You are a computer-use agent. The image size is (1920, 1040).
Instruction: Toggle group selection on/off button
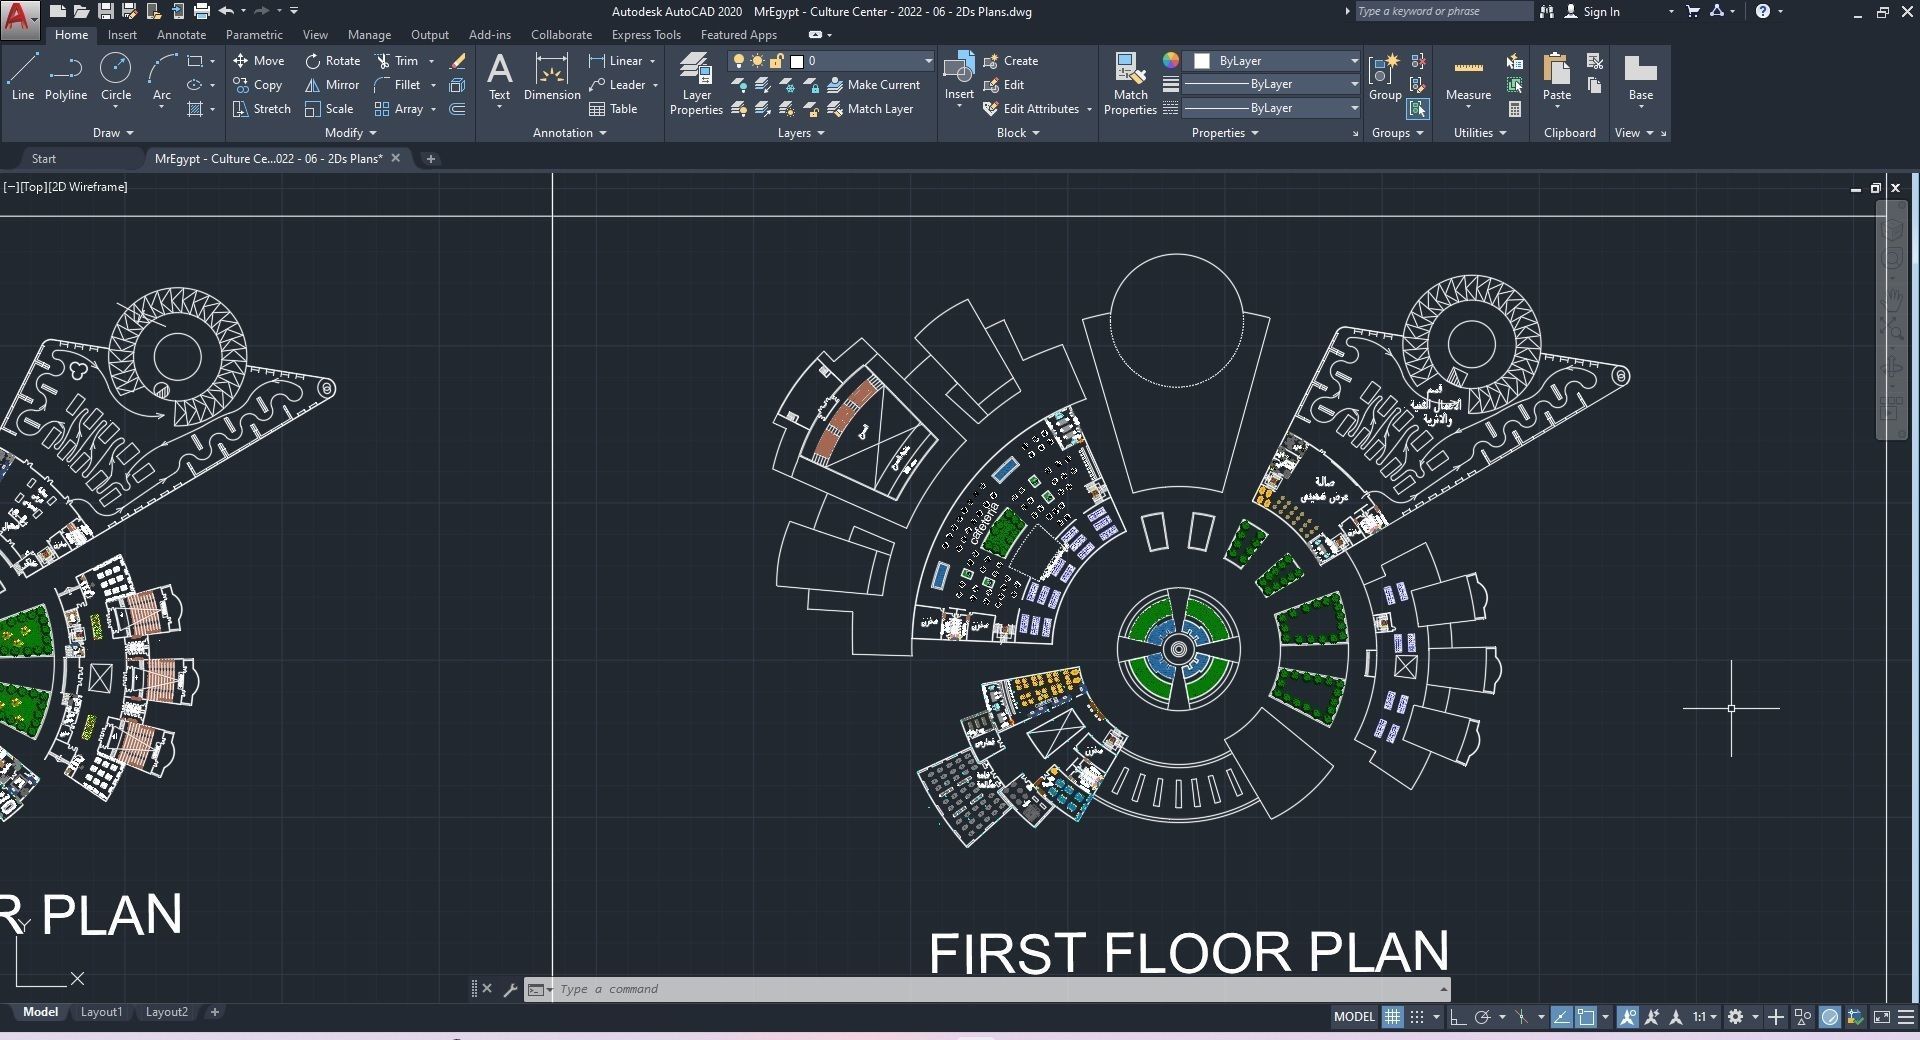(x=1417, y=109)
